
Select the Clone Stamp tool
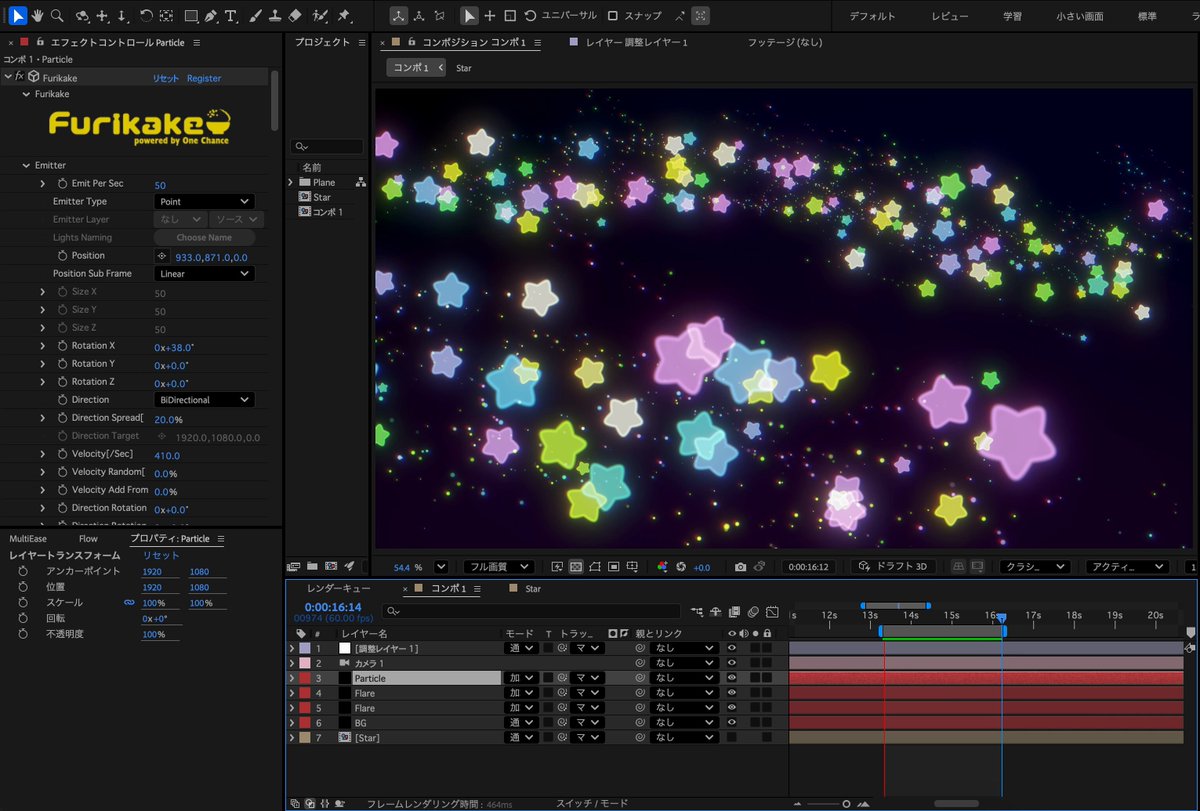tap(275, 16)
